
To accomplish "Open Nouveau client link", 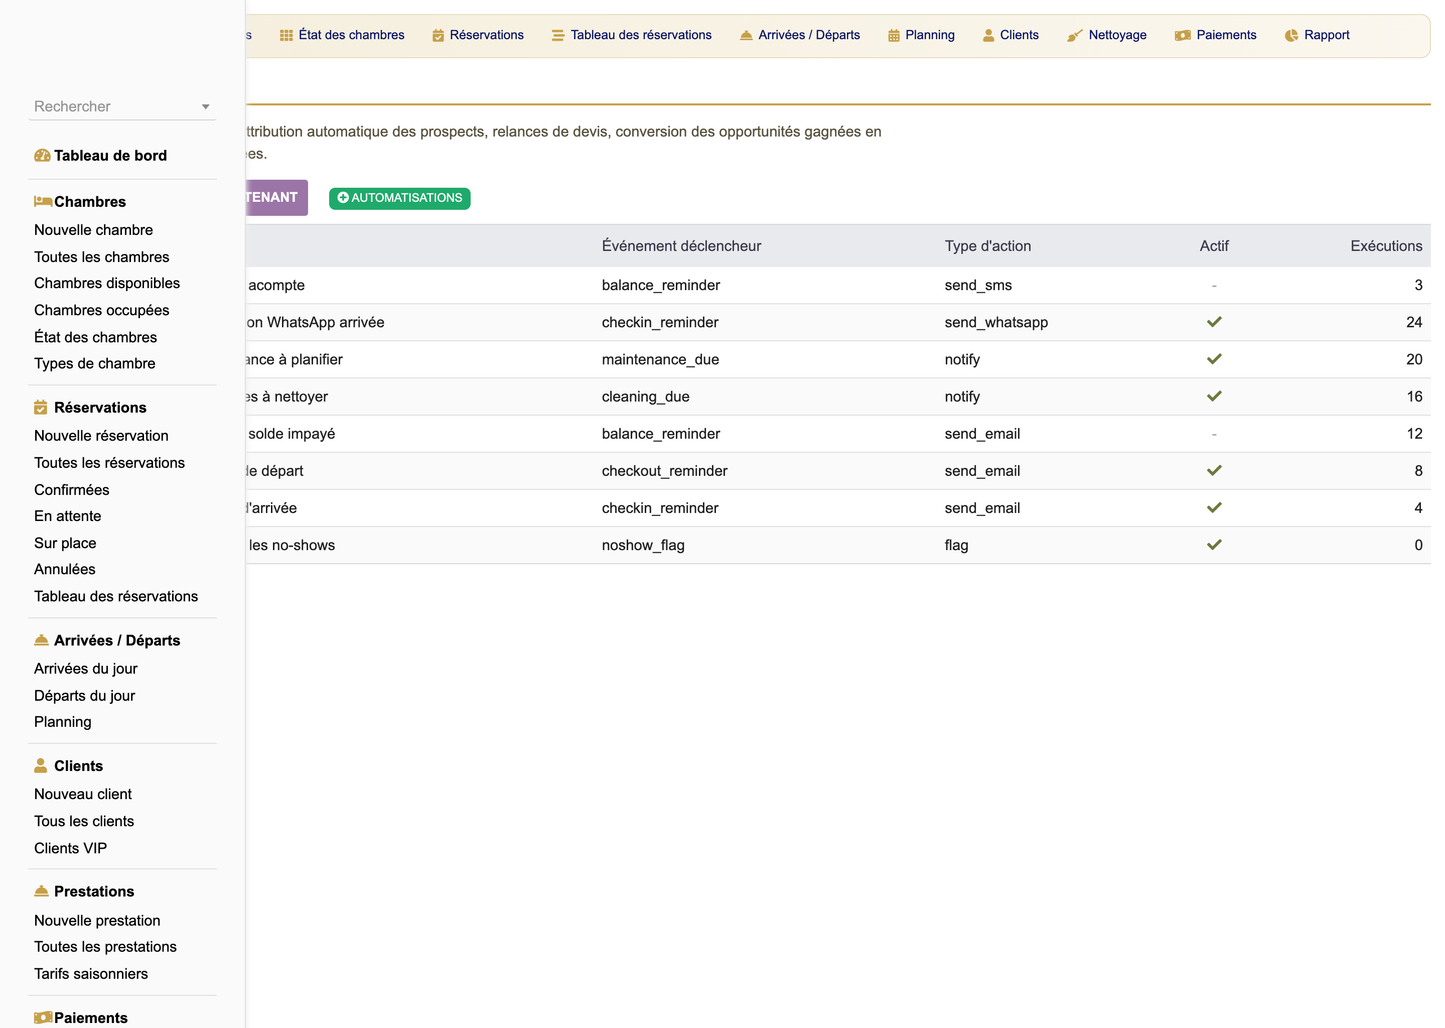I will pyautogui.click(x=83, y=794).
